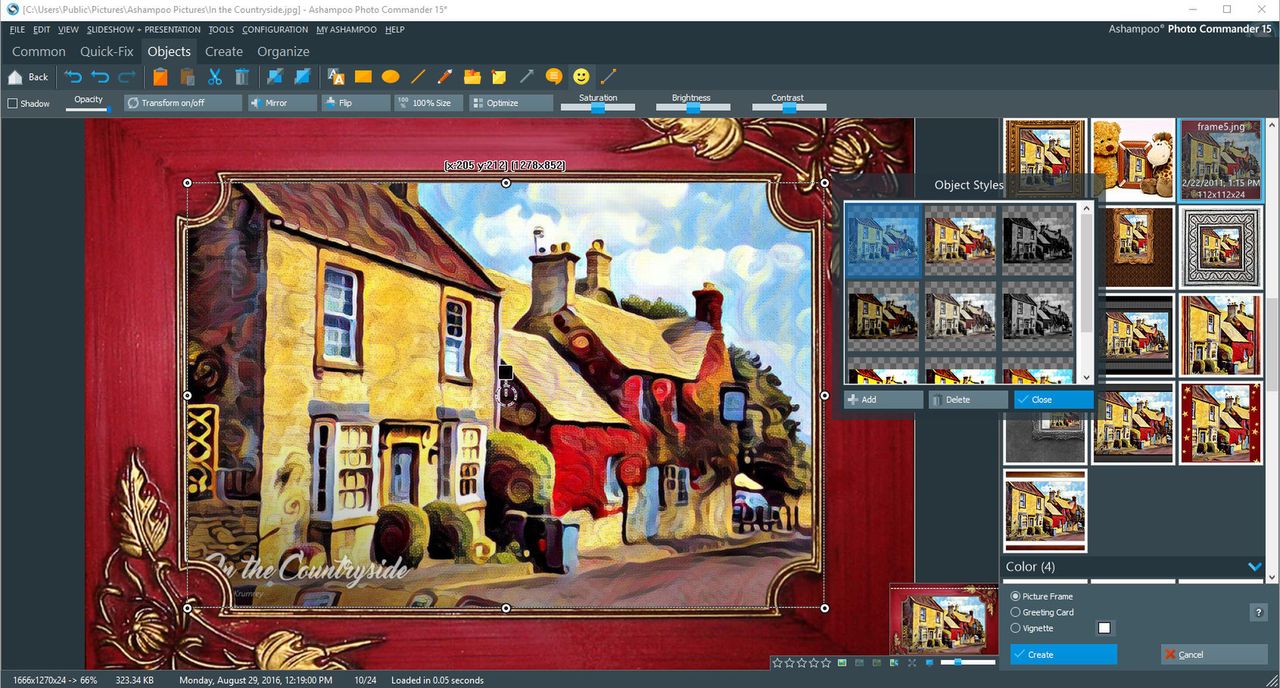Screen dimensions: 1280x688
Task: Collapse the Color (4) section chevron
Action: point(1254,566)
